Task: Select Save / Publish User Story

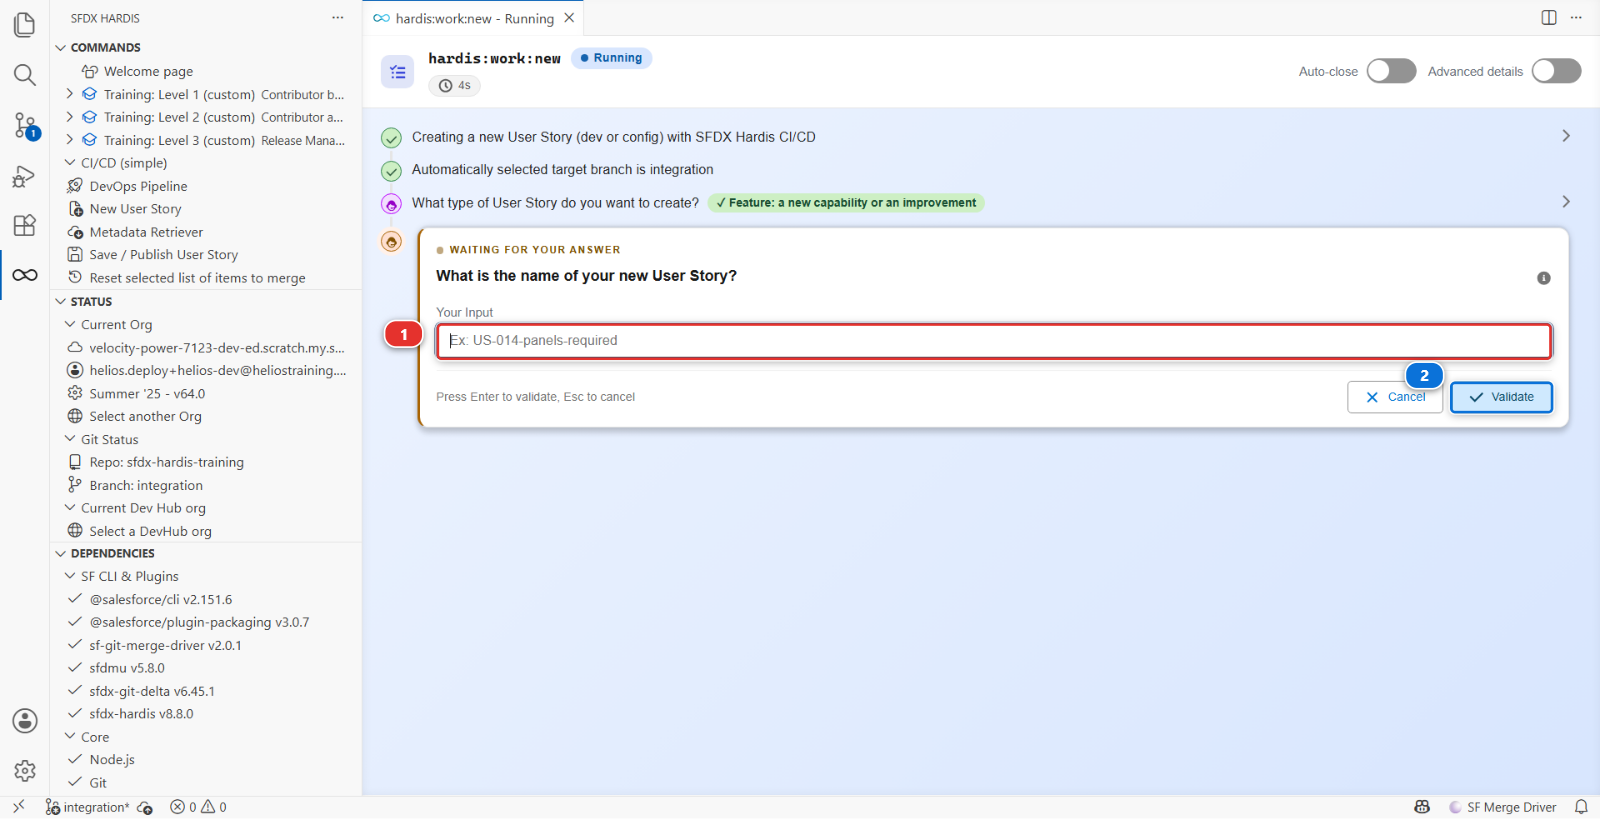Action: [x=163, y=255]
